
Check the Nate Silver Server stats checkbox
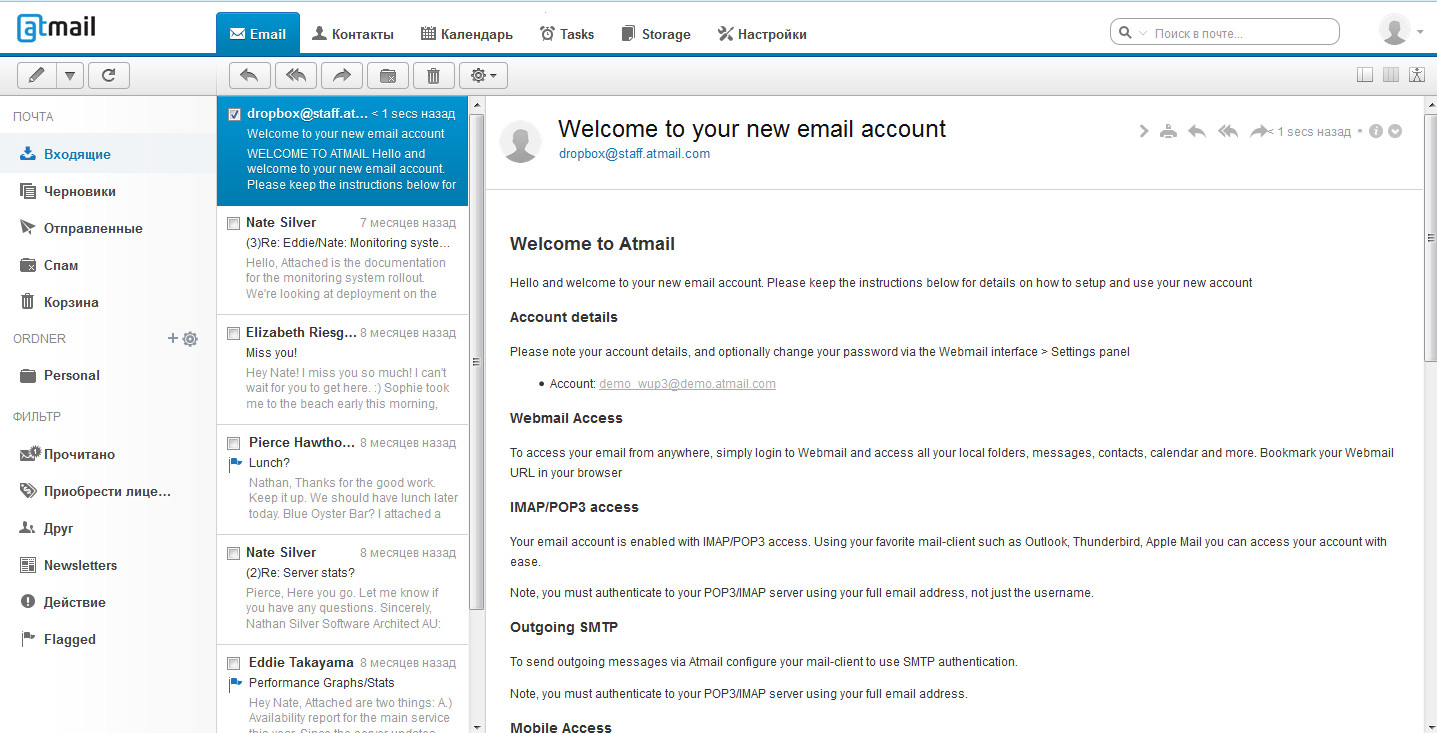tap(233, 553)
